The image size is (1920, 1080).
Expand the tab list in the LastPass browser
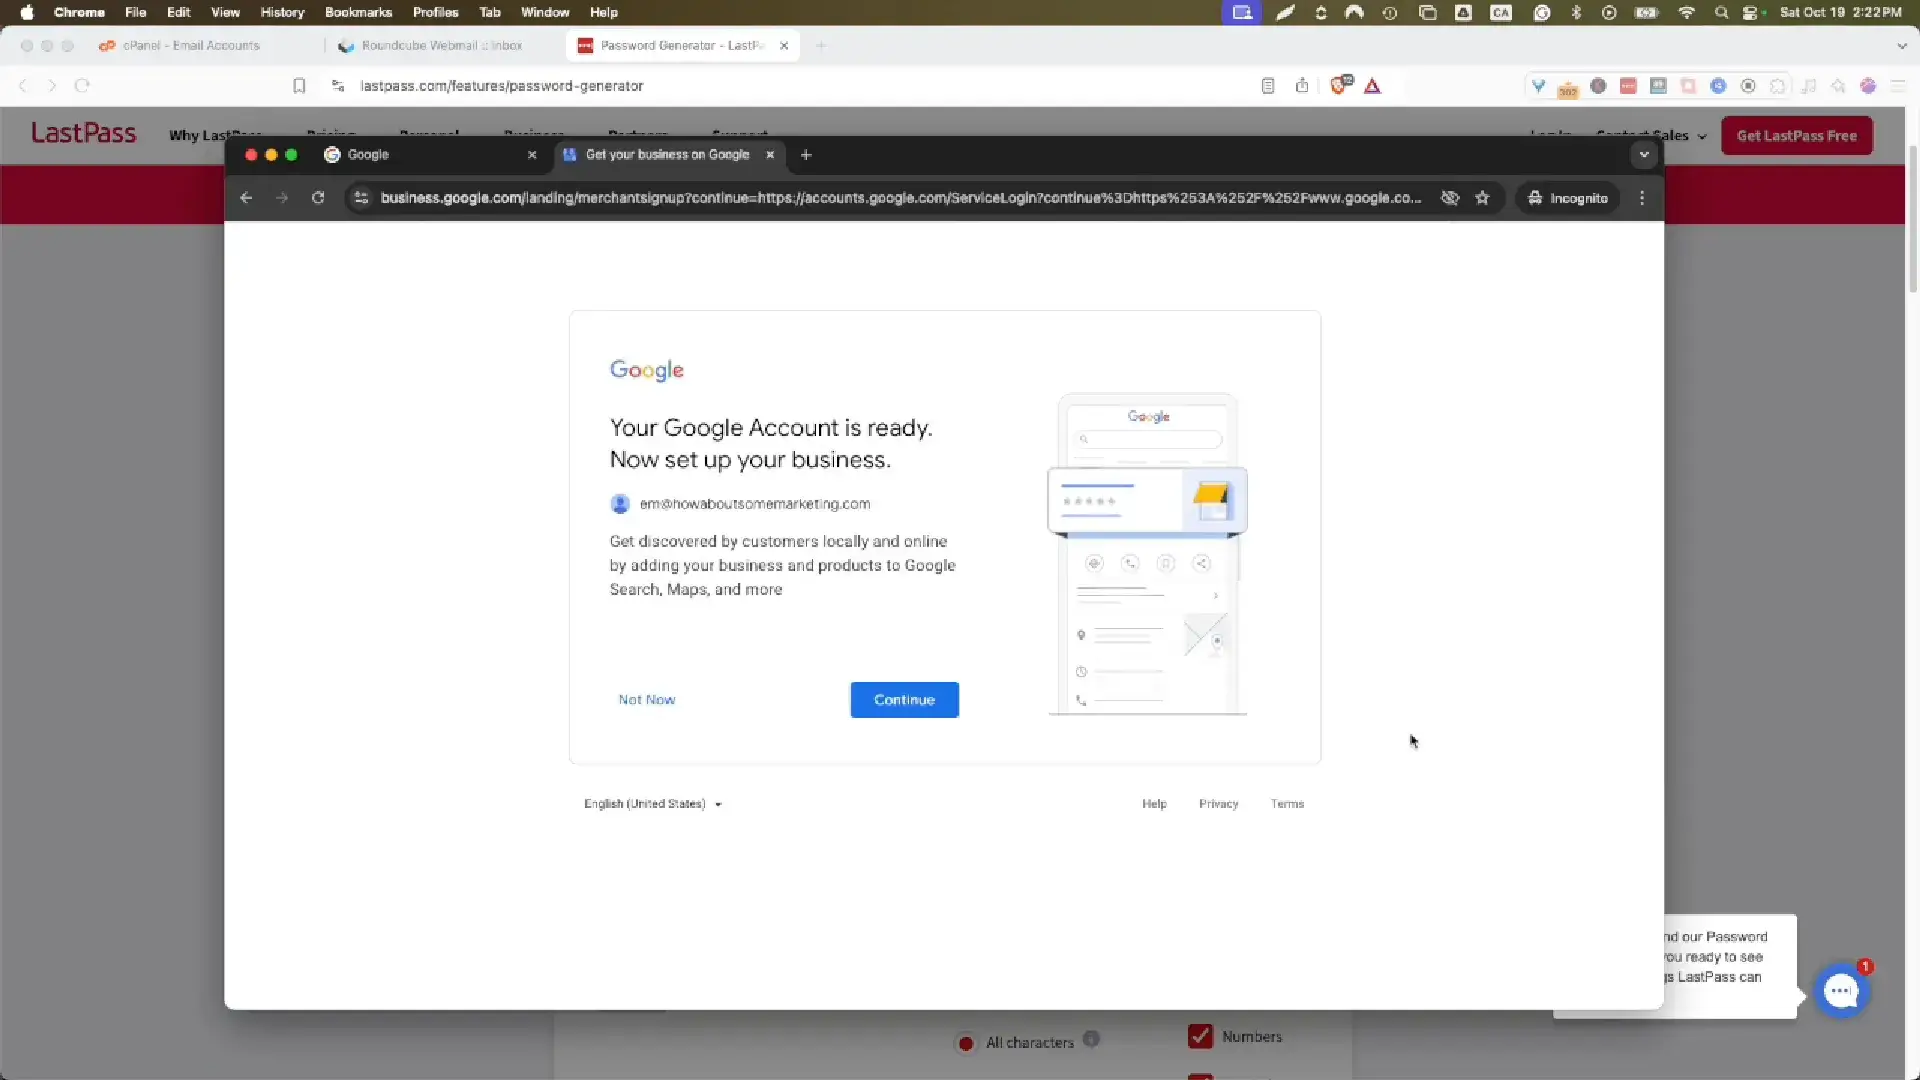coord(1901,46)
